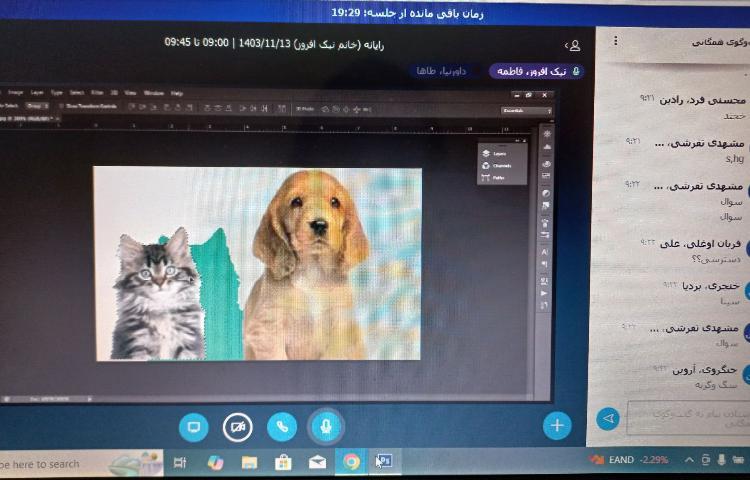Click the phone audio call button
Viewport: 750px width, 480px height.
pyautogui.click(x=282, y=427)
